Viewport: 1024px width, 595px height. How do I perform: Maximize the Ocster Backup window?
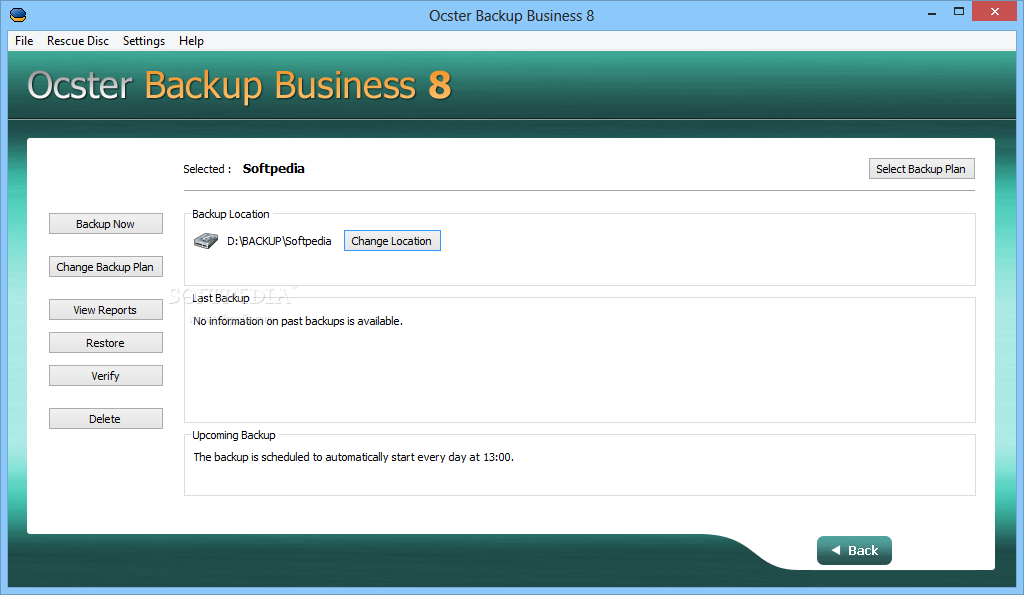click(959, 12)
